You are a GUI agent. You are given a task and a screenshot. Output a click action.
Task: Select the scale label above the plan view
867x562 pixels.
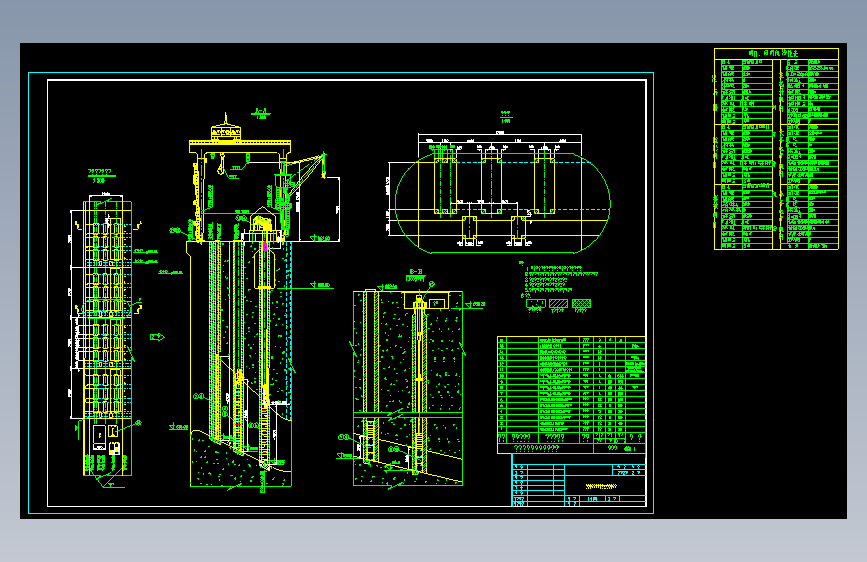506,117
